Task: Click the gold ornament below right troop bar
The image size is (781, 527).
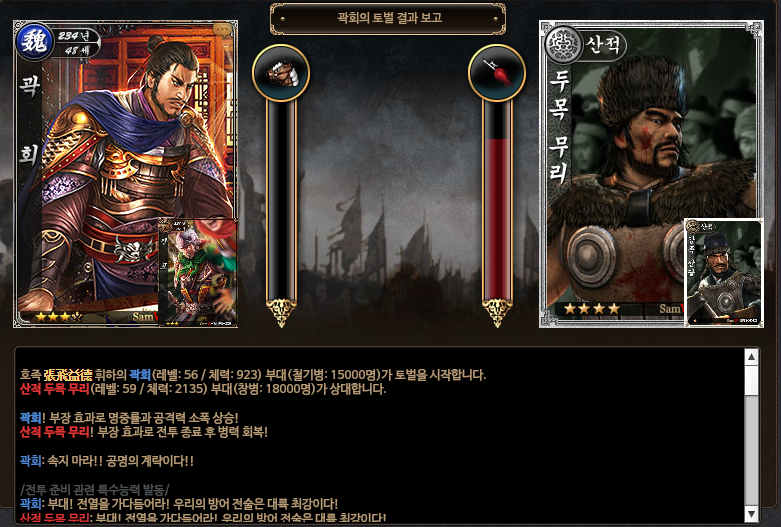Action: click(x=497, y=312)
